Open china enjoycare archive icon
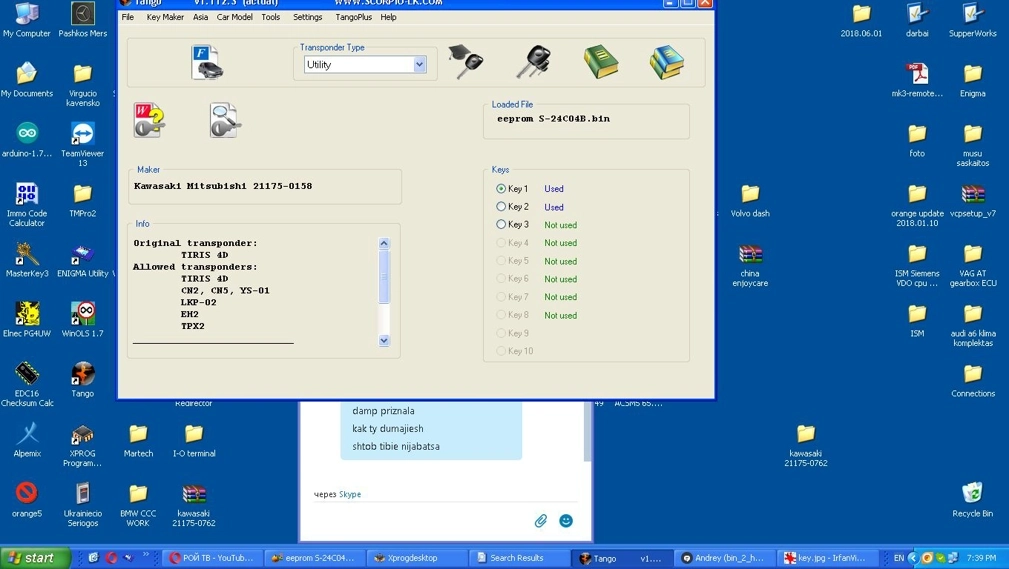Viewport: 1009px width, 569px height. coord(750,265)
